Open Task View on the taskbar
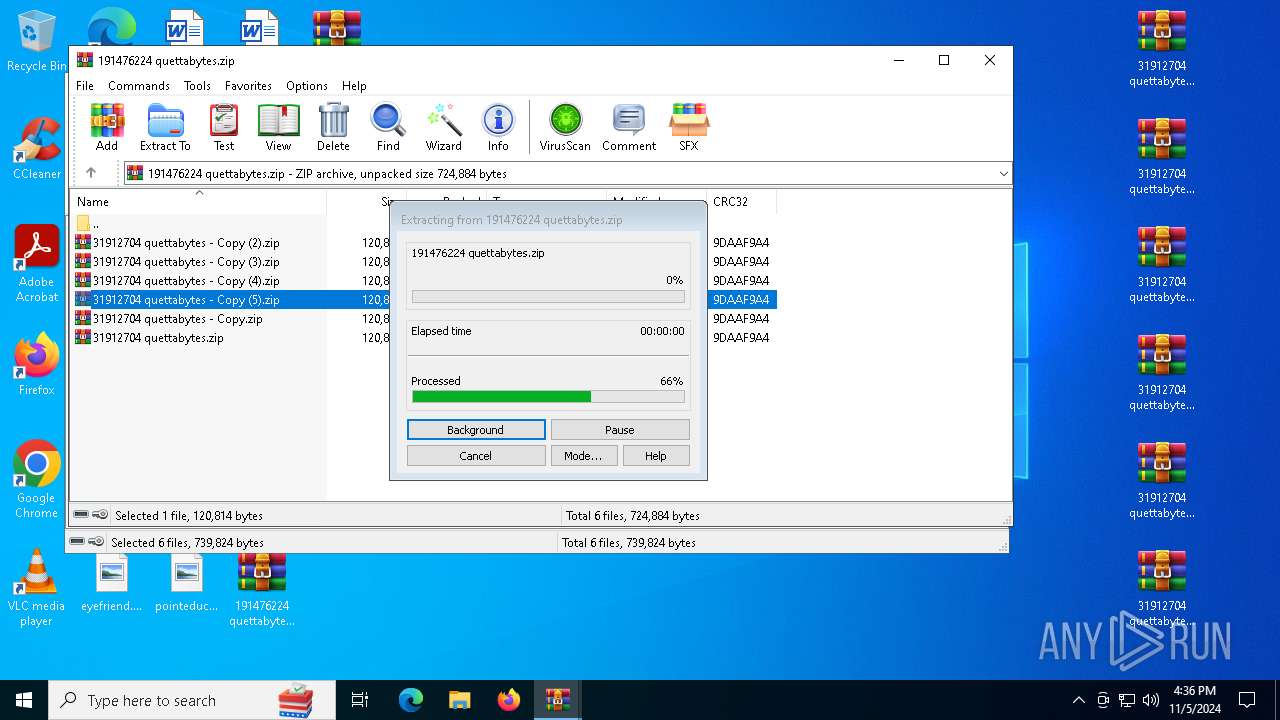1280x720 pixels. (360, 700)
